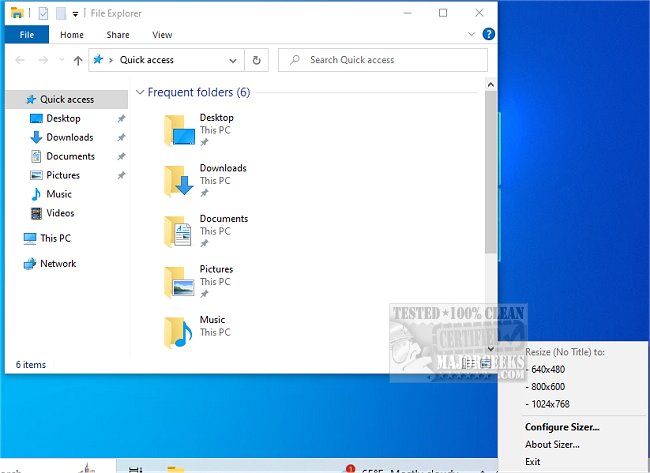Click the pin icon beside sidebar Documents
Image resolution: width=650 pixels, height=473 pixels.
coord(121,156)
